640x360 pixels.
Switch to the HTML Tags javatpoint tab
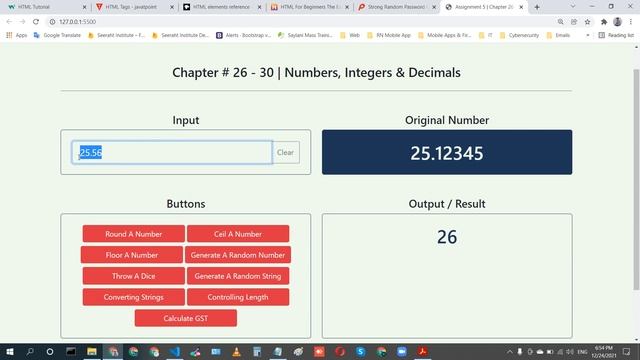click(134, 7)
